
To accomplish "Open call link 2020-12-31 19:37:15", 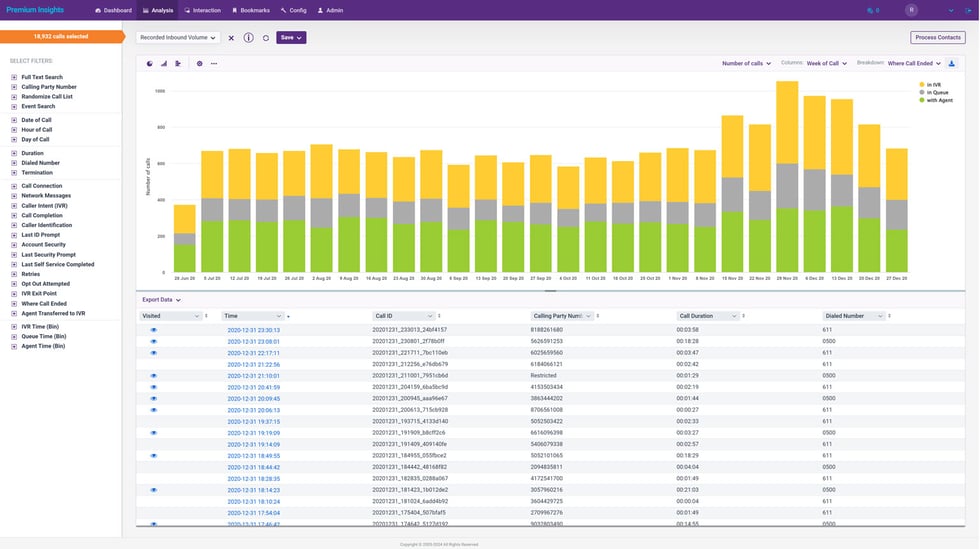I will 253,421.
